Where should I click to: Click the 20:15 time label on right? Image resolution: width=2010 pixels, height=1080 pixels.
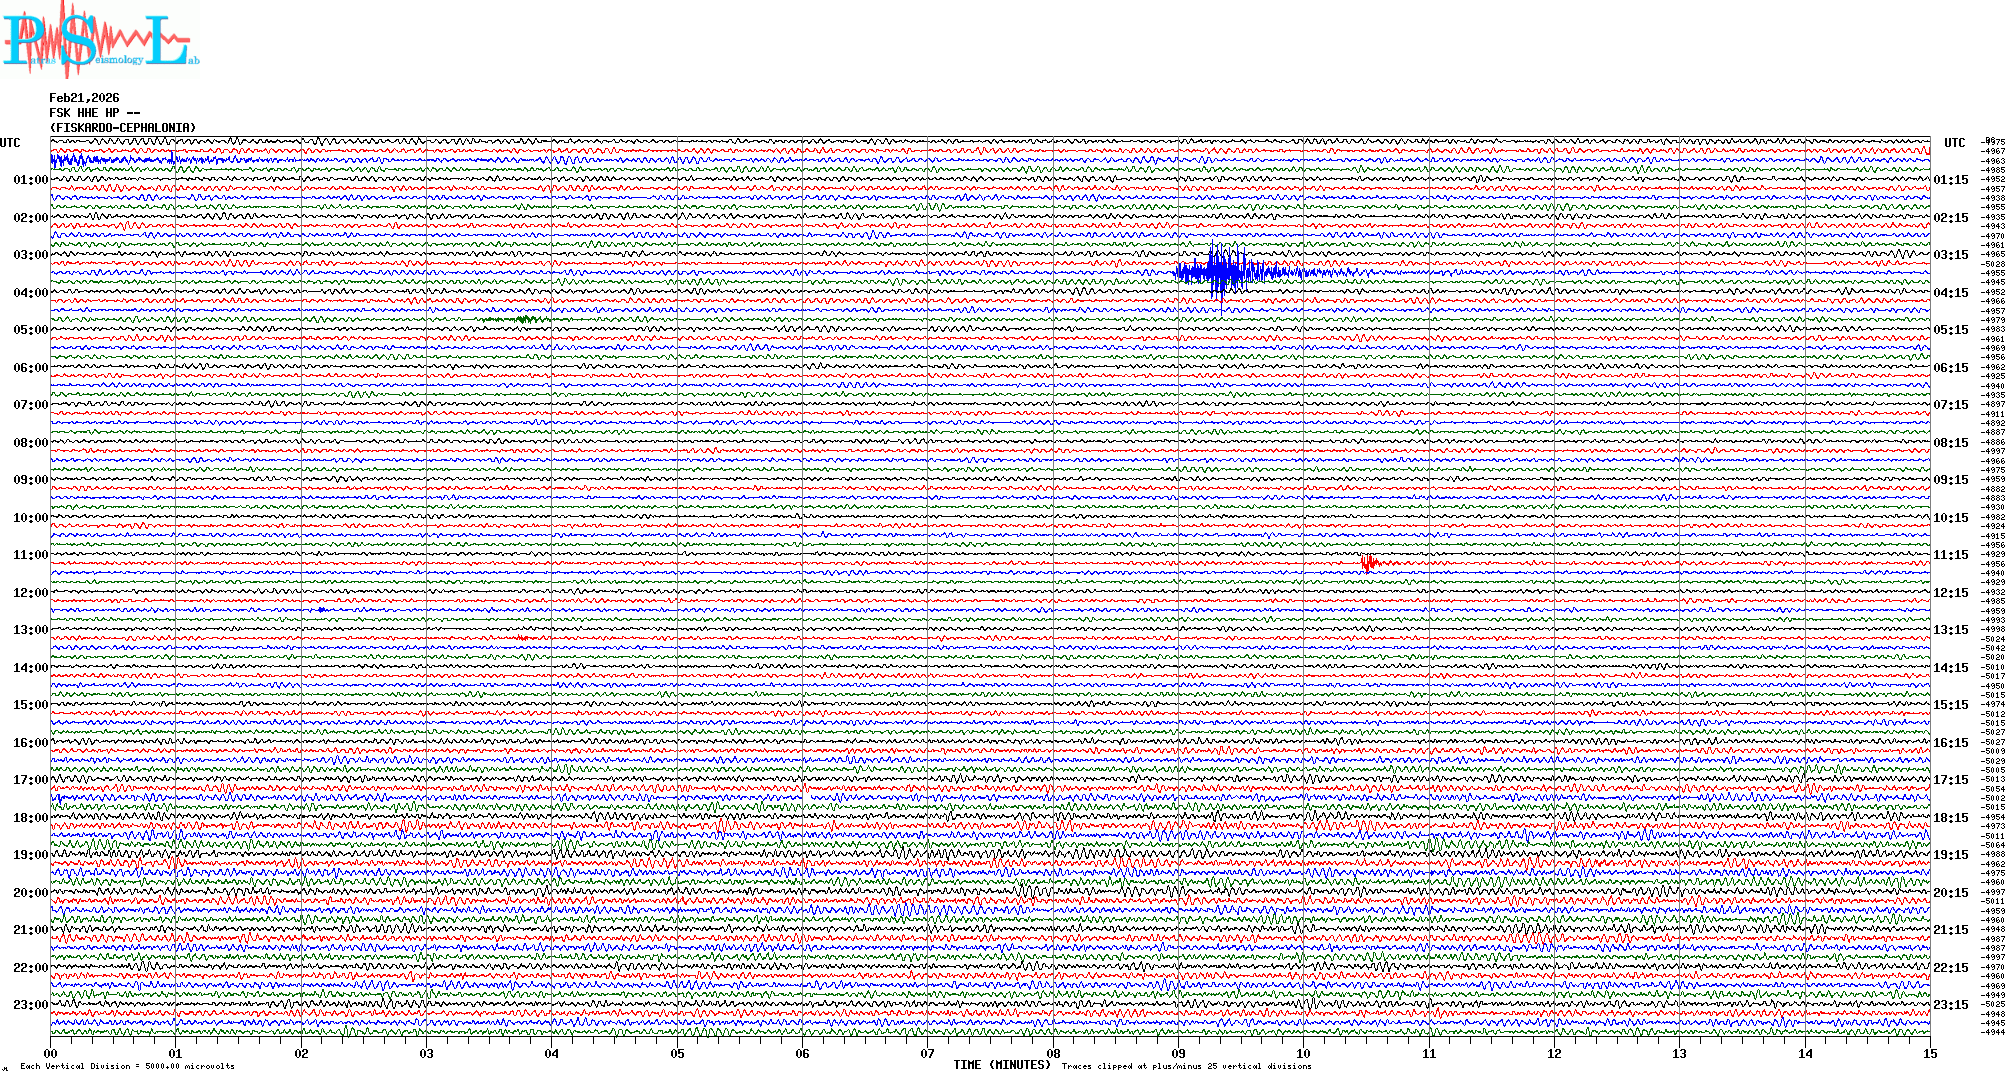tap(1950, 893)
